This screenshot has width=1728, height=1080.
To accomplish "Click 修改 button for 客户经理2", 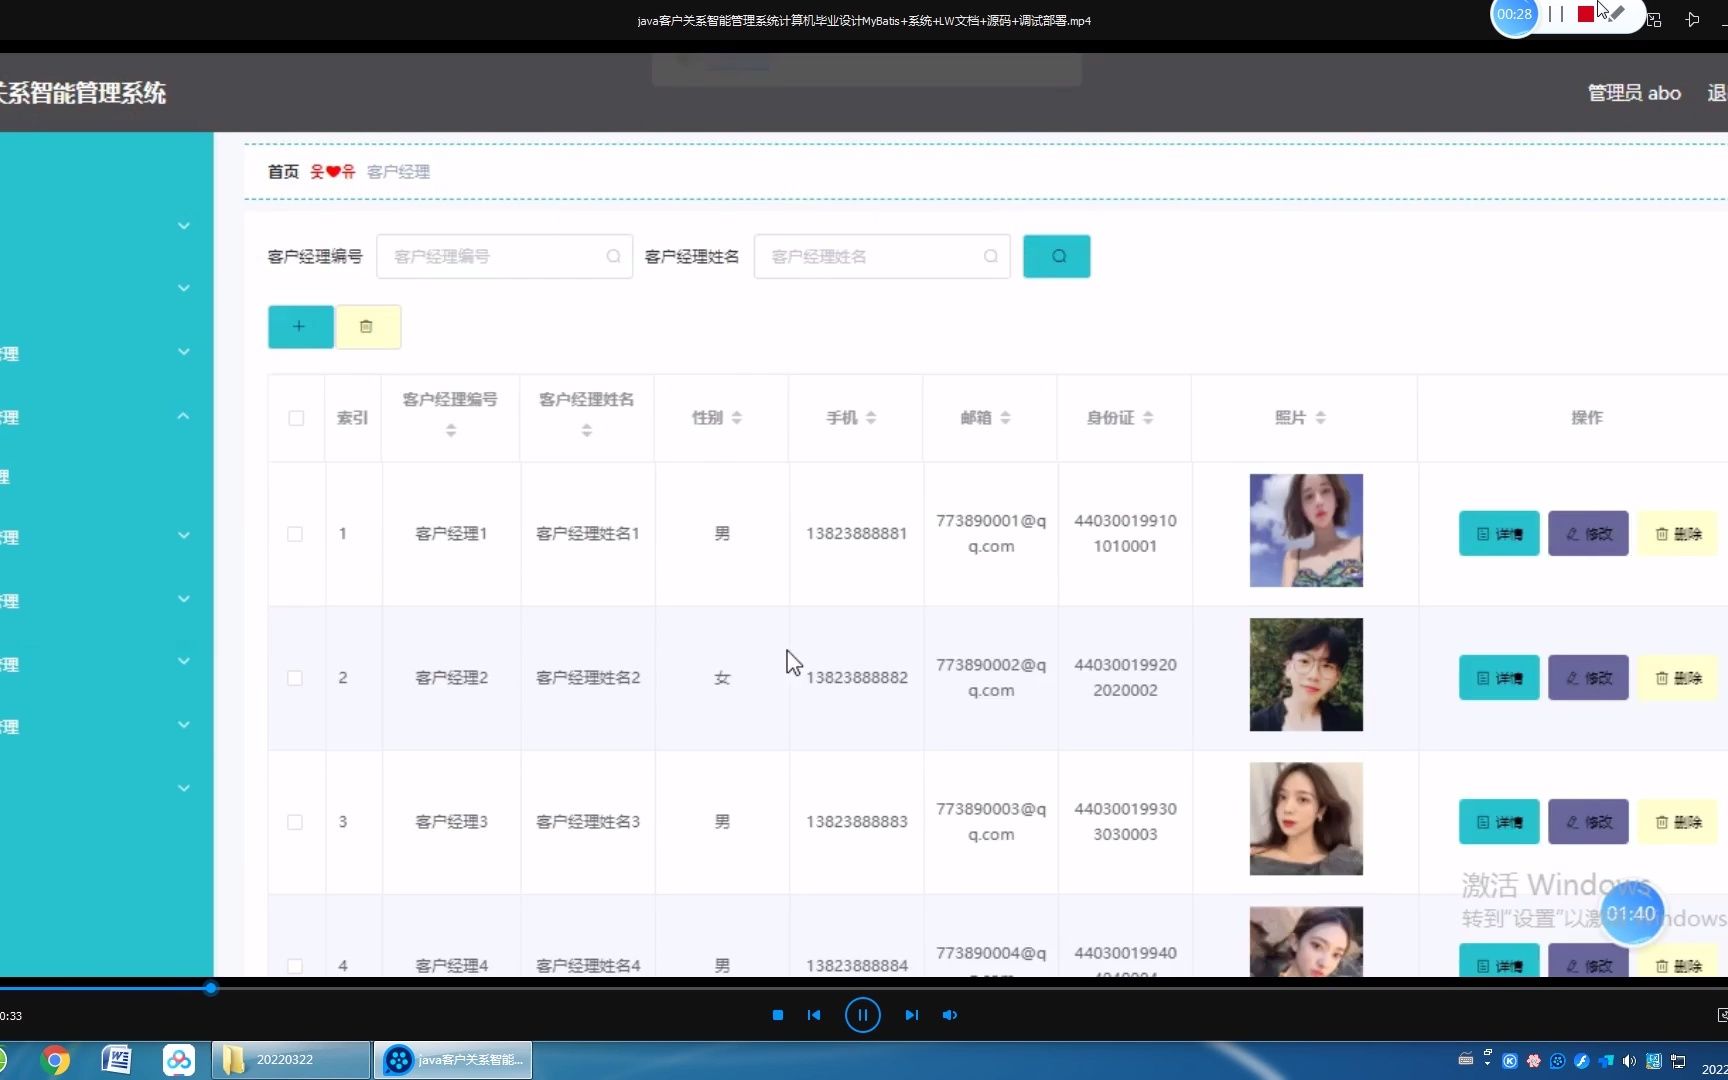I will (x=1587, y=677).
